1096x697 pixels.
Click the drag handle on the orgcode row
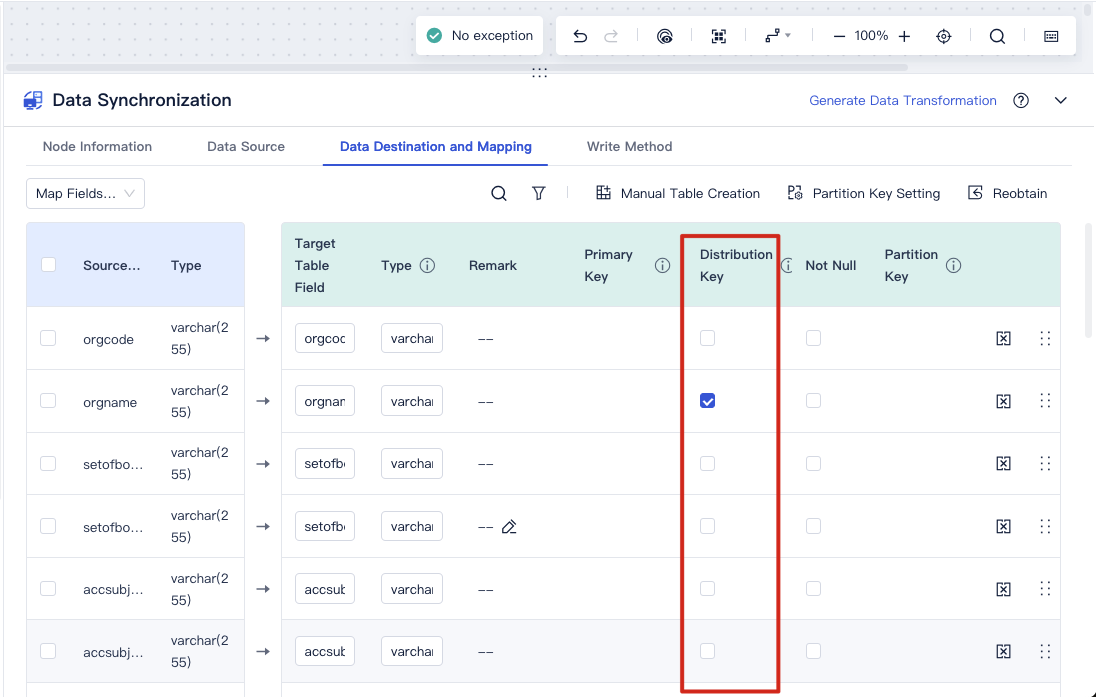pos(1045,338)
